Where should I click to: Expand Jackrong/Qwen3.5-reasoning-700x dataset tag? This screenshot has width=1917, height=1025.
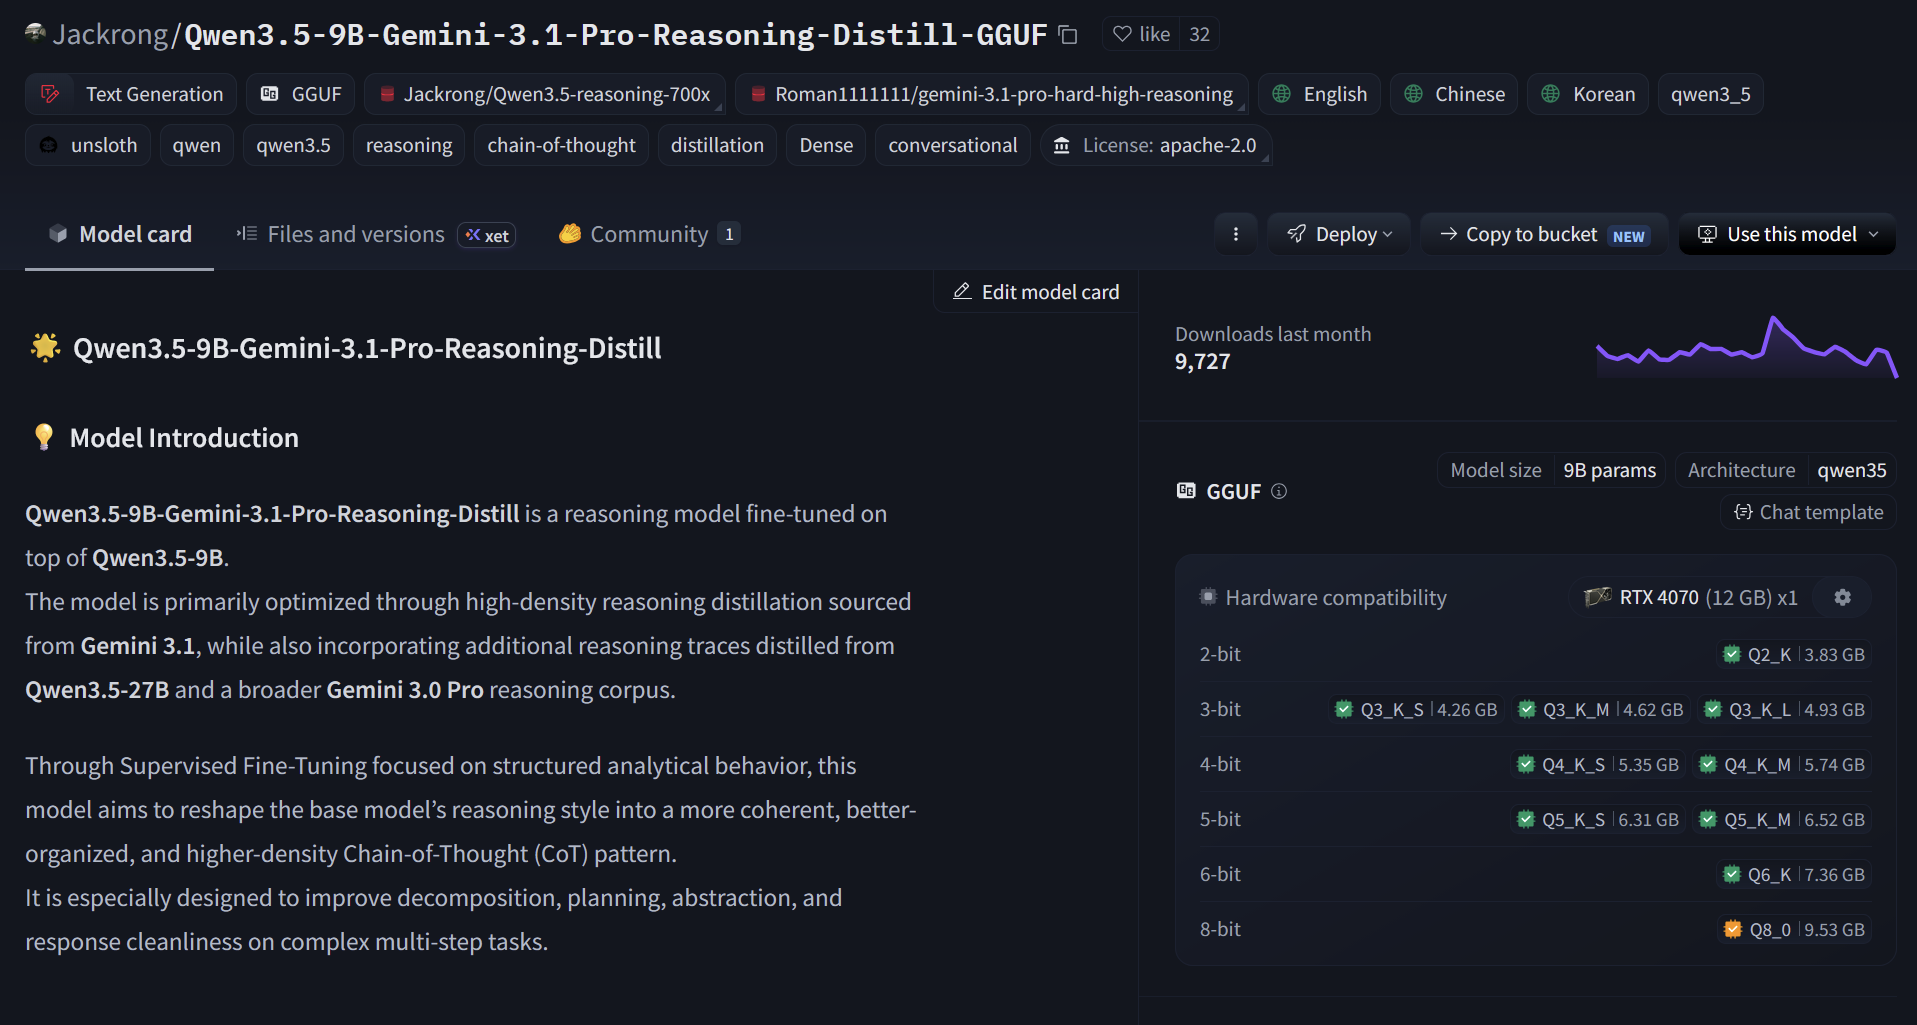coord(545,94)
